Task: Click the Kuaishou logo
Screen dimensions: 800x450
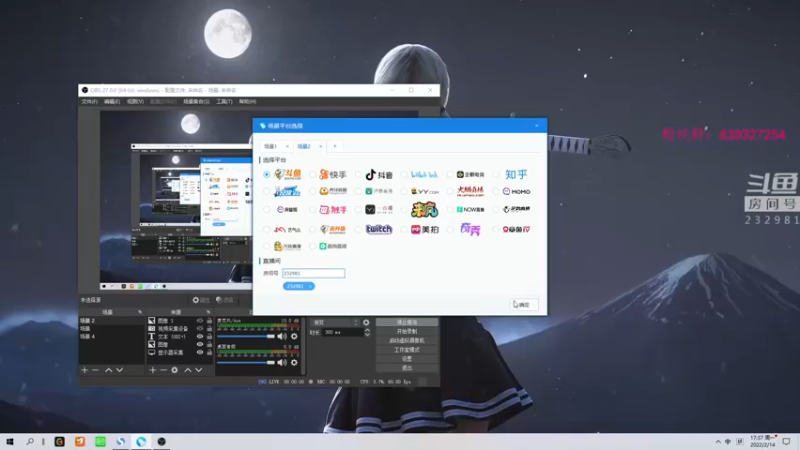Action: click(333, 174)
